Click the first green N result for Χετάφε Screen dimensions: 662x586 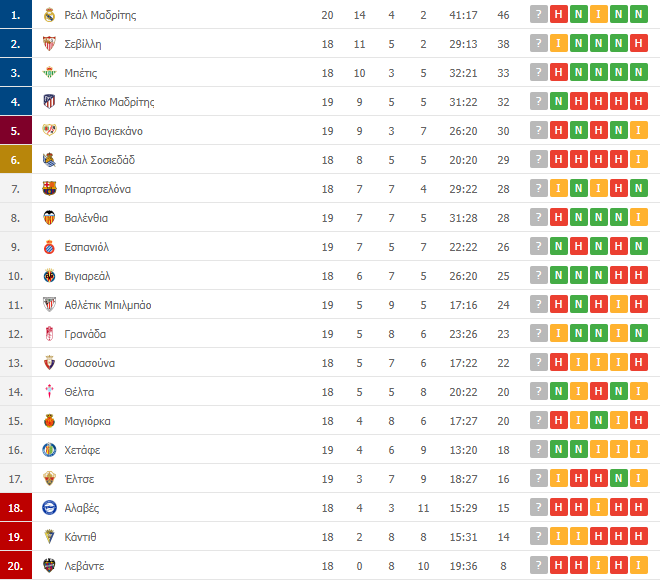pyautogui.click(x=559, y=450)
